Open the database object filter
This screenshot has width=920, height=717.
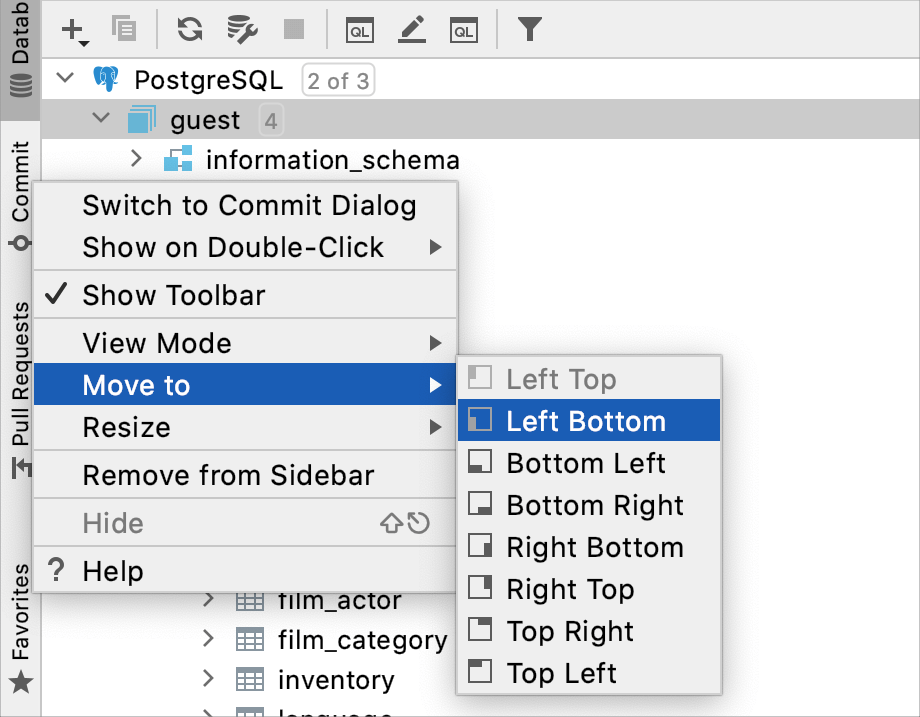(x=529, y=30)
